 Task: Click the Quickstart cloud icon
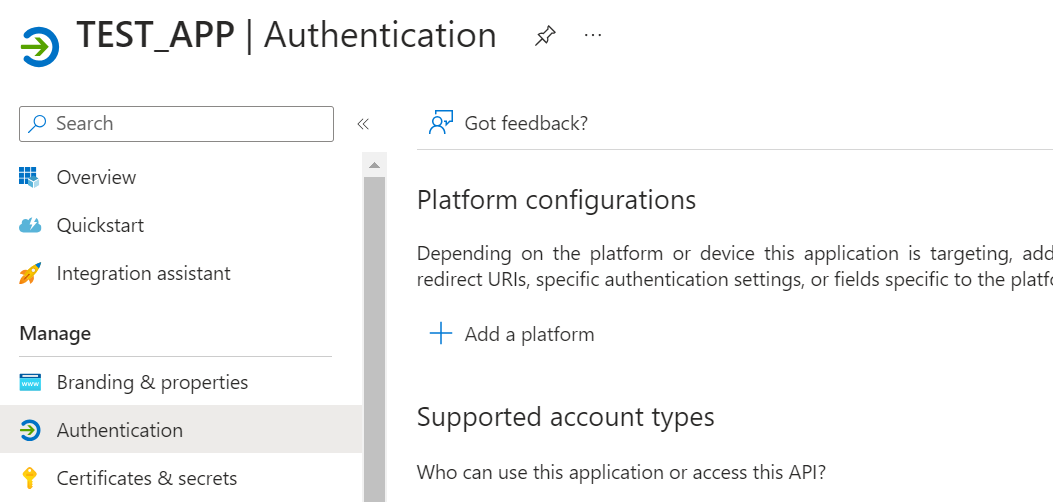coord(30,225)
